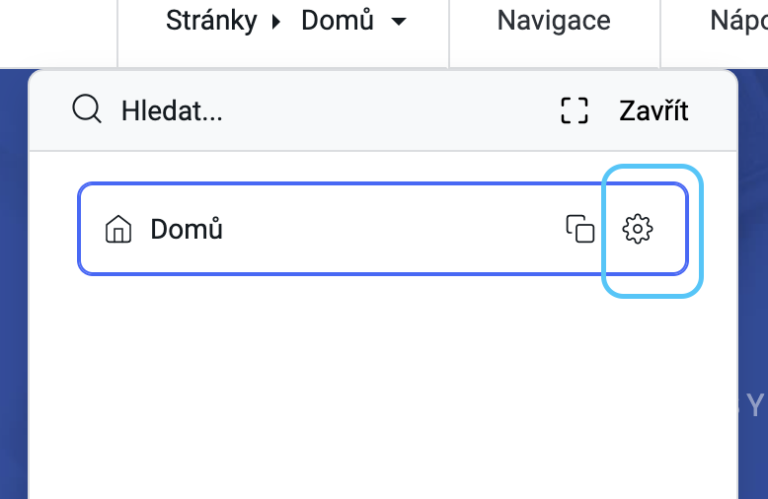768x499 pixels.
Task: Switch to the Navigace tab
Action: [x=554, y=21]
